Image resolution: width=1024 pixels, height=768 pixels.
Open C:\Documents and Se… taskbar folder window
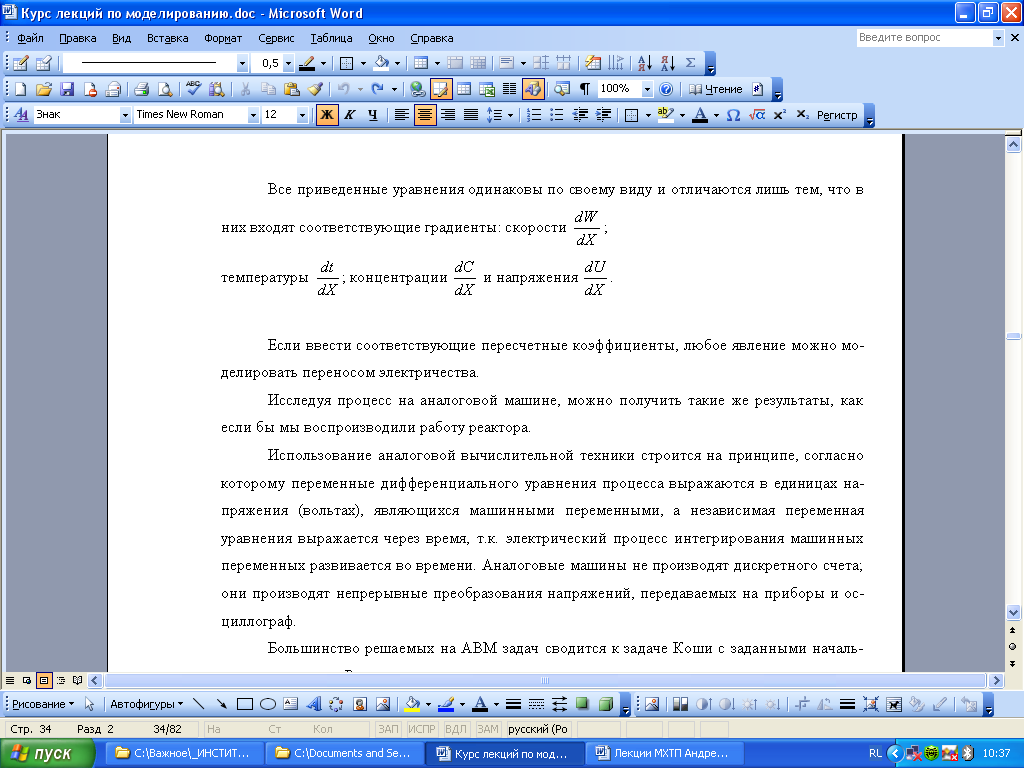click(345, 753)
